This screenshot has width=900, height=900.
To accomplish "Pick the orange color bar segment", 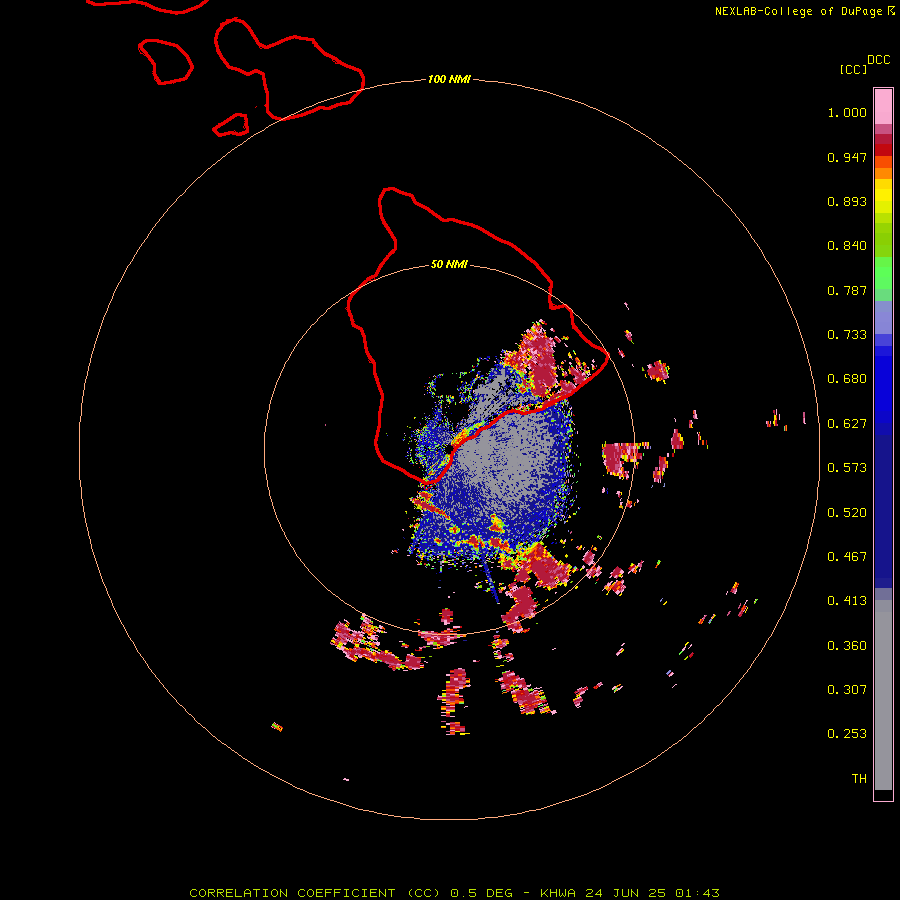I will coord(883,173).
